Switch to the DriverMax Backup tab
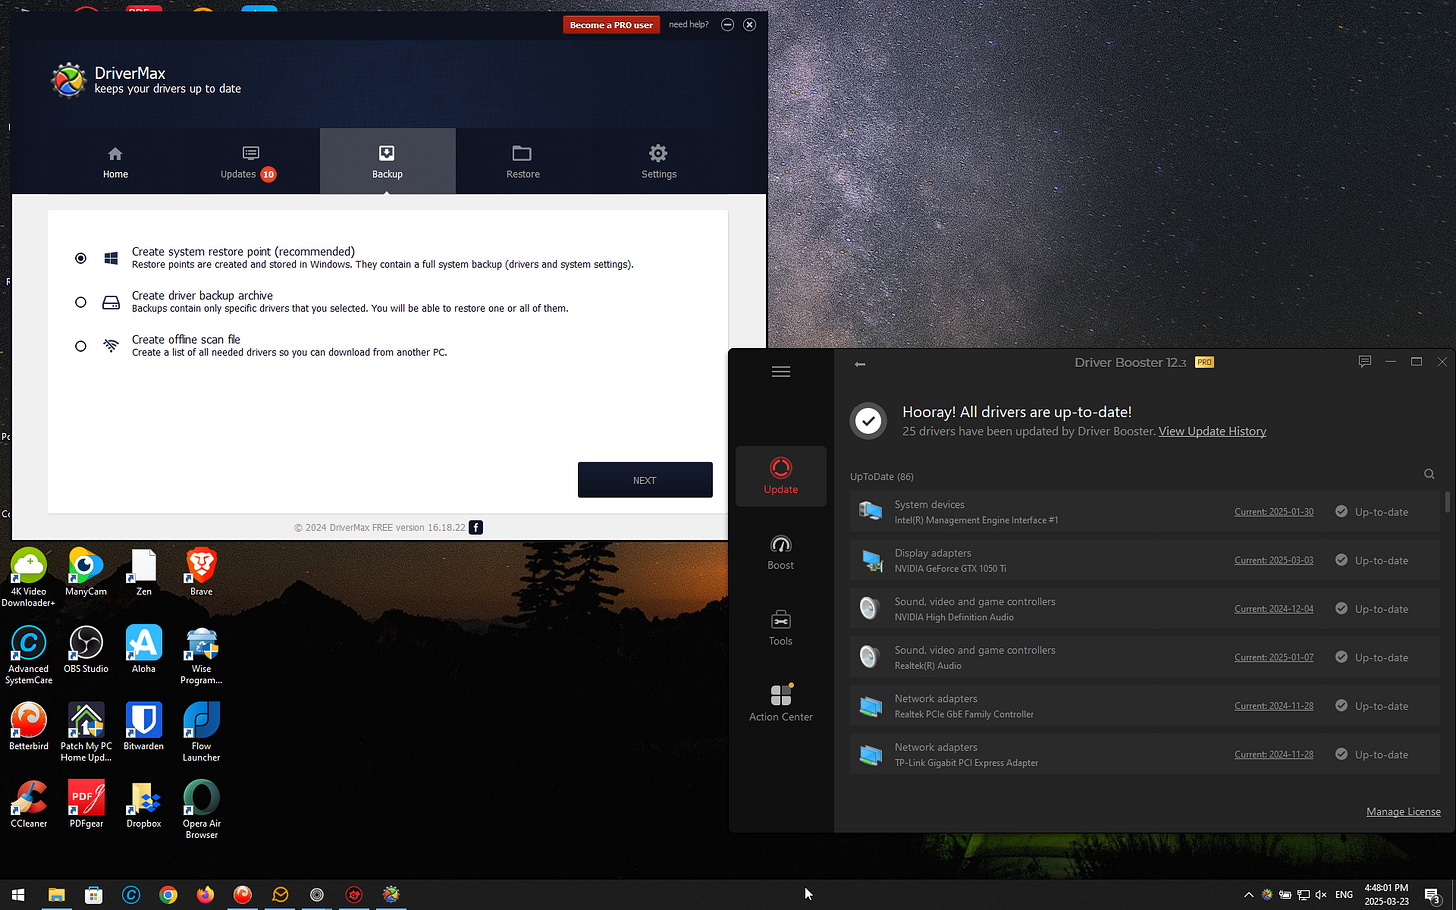This screenshot has width=1456, height=910. coord(387,161)
